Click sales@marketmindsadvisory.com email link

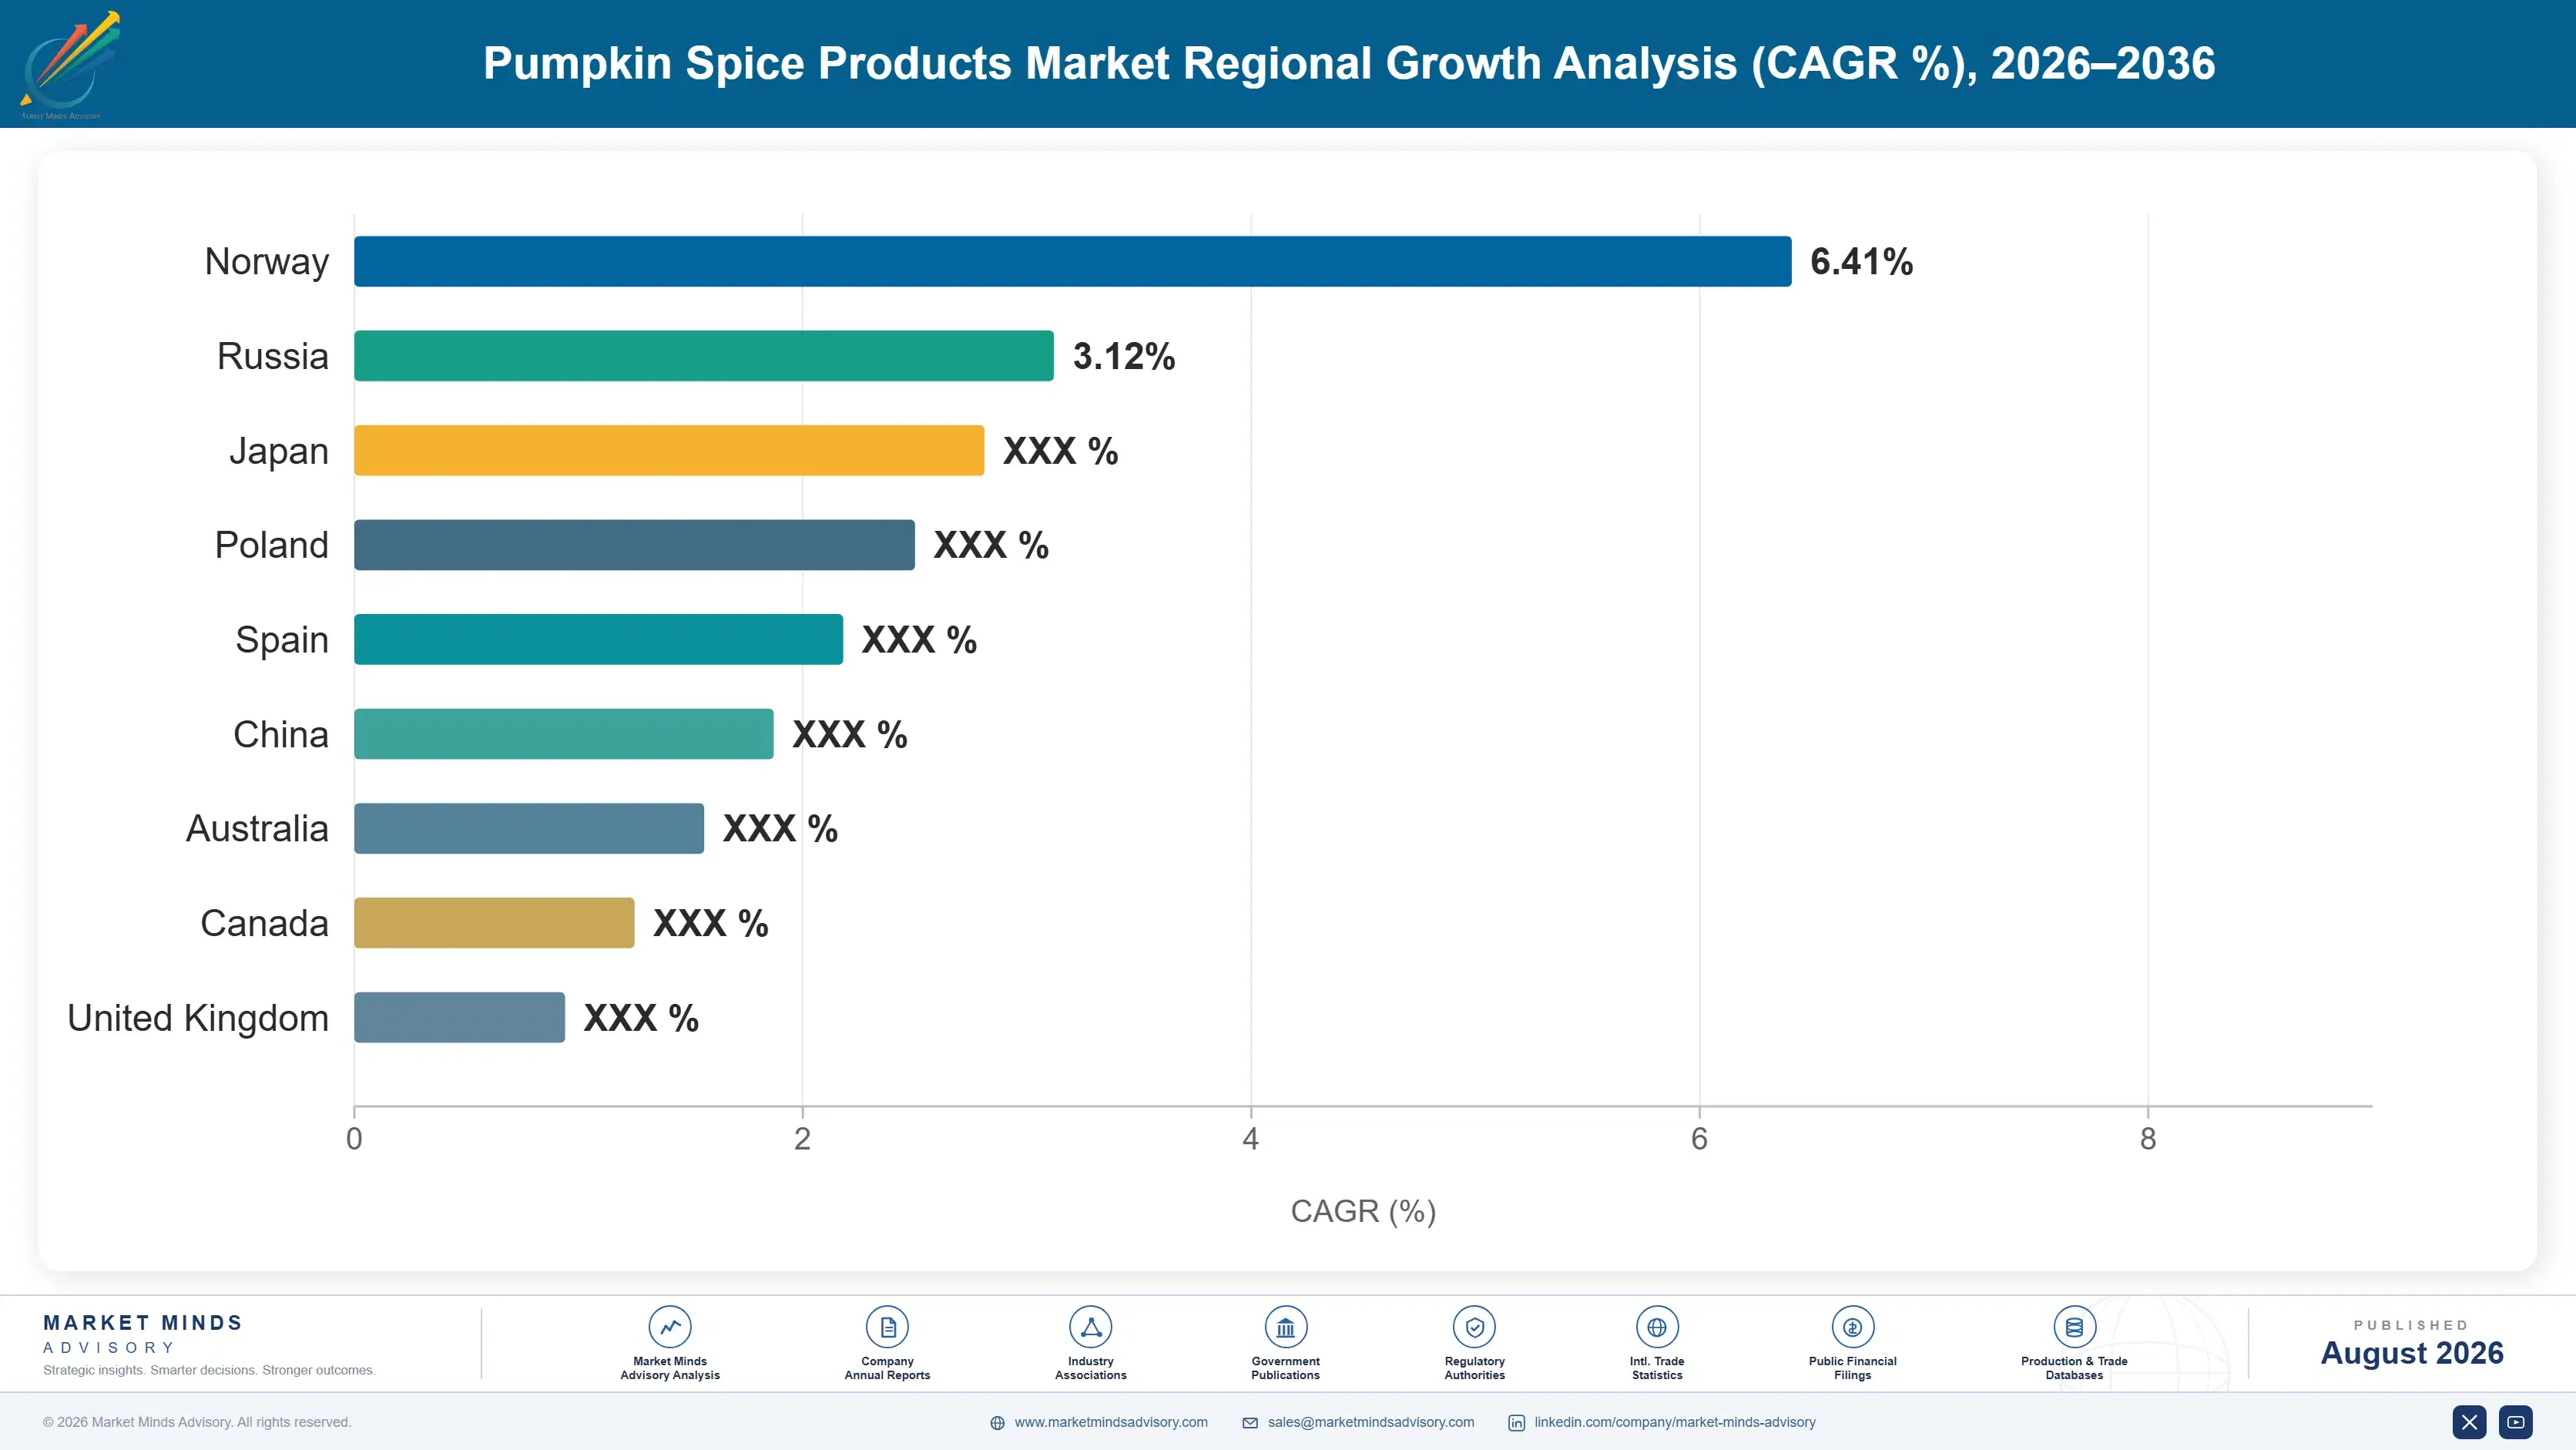[x=1371, y=1422]
